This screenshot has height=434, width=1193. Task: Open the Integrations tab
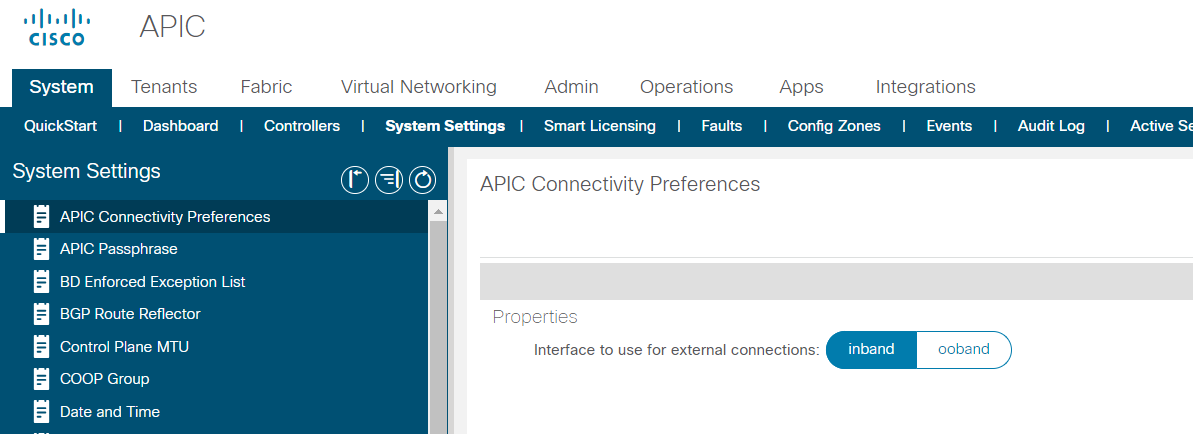(x=925, y=87)
